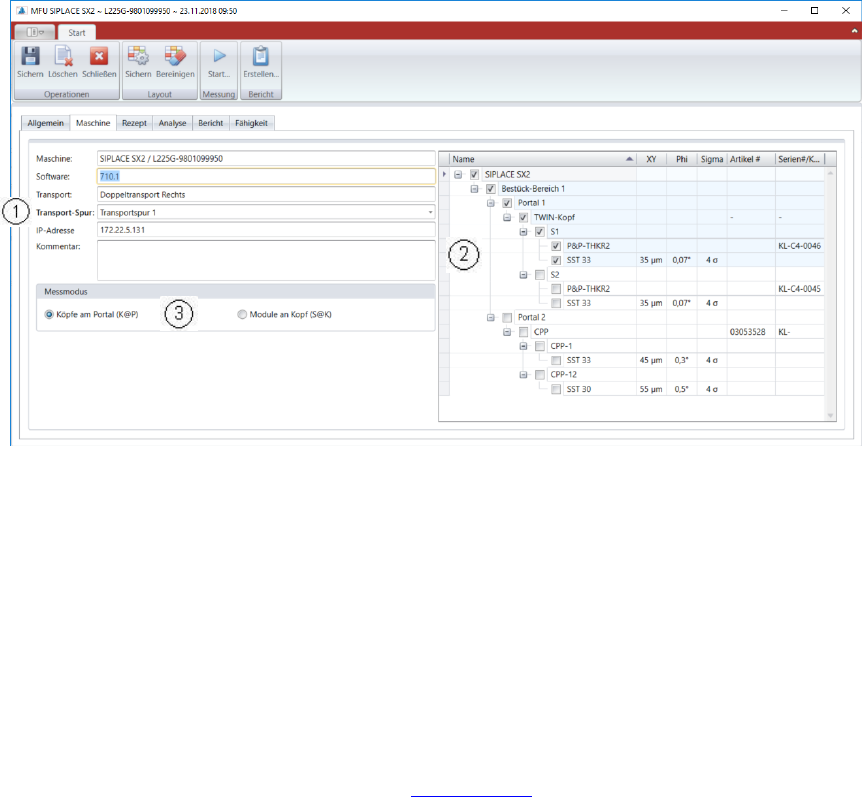
Task: Select the Maschine tab
Action: 93,123
